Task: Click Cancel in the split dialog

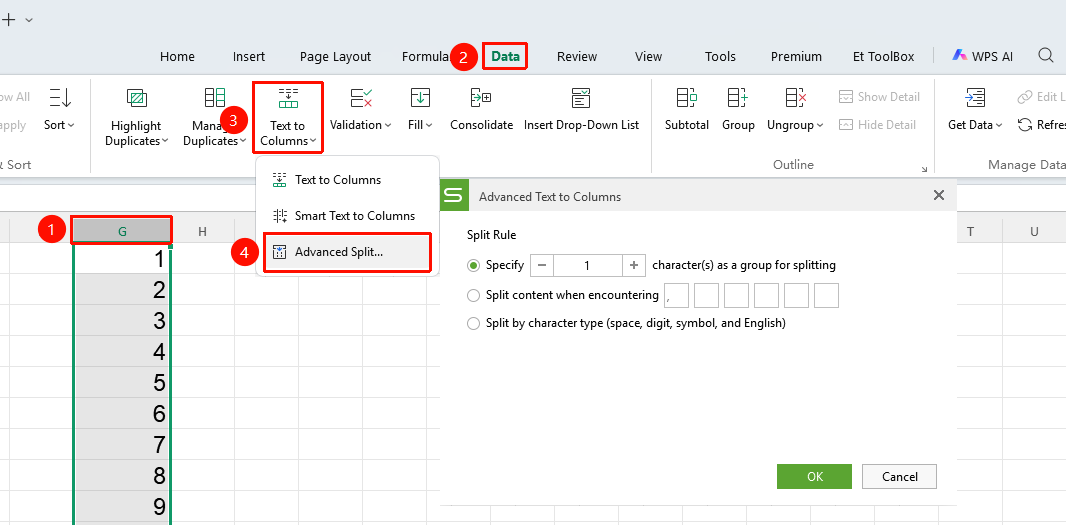Action: click(899, 477)
